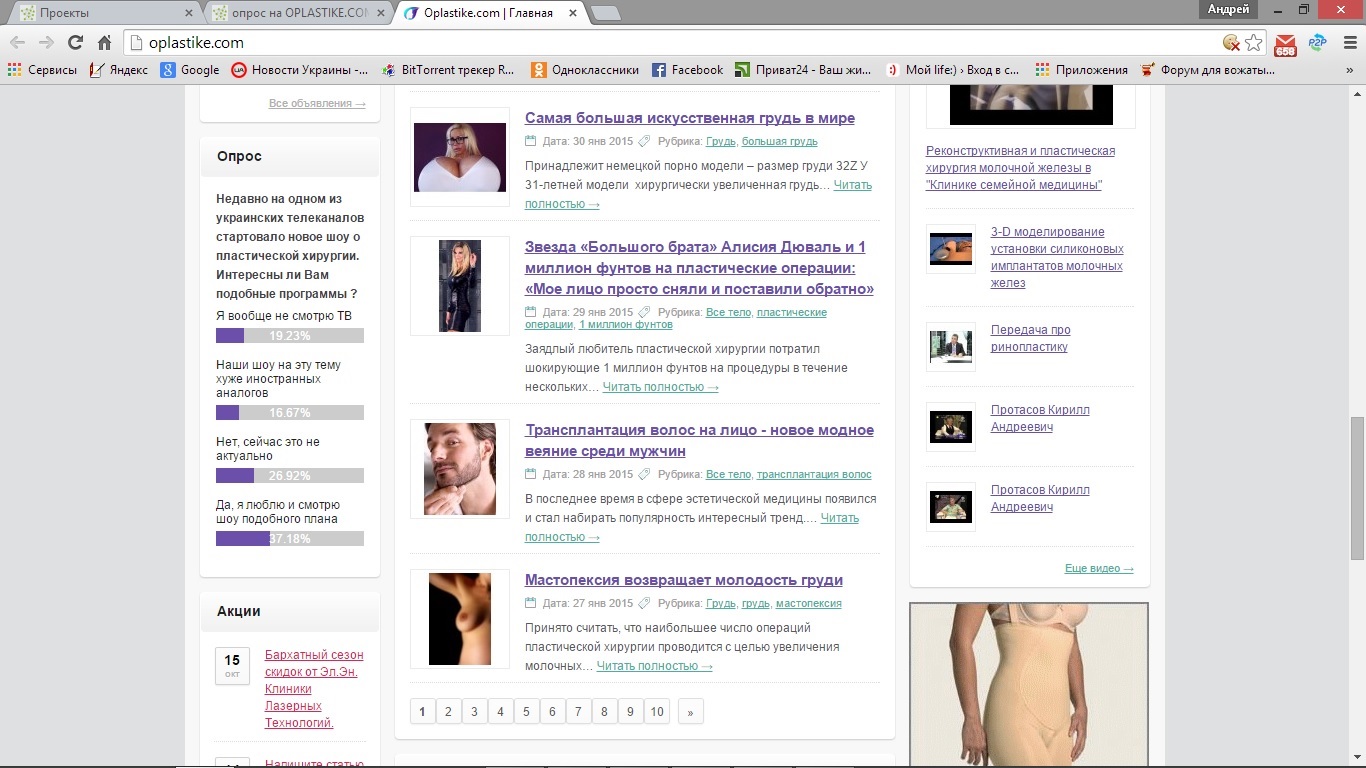The height and width of the screenshot is (768, 1366).
Task: Click the Еще видео link
Action: click(1099, 568)
